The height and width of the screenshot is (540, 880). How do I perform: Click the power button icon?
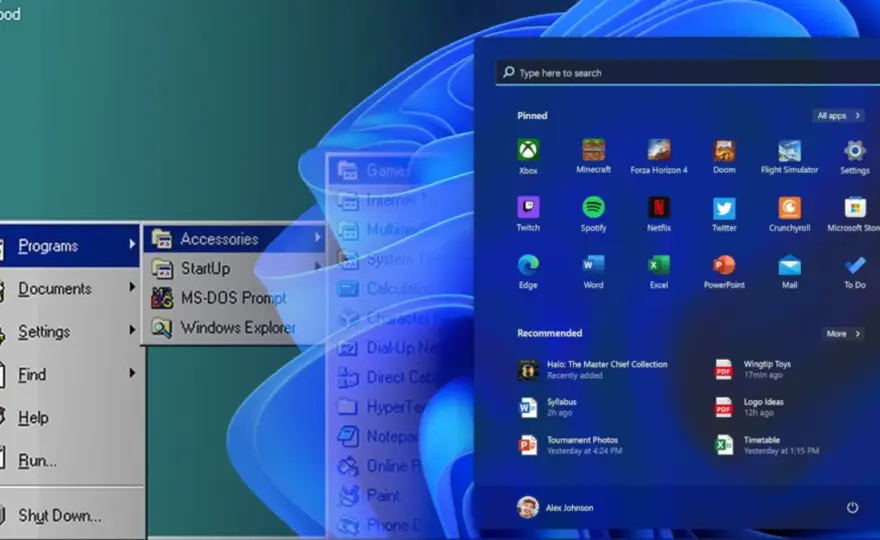click(x=852, y=507)
